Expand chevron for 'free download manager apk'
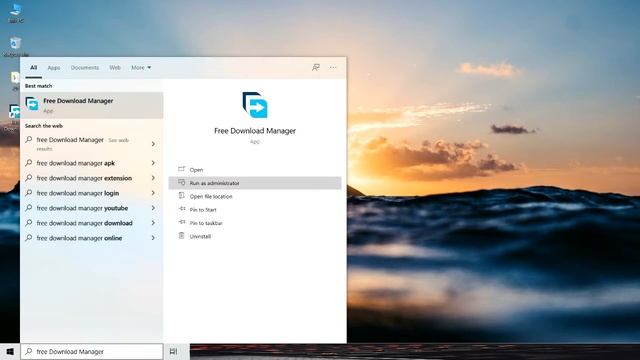The height and width of the screenshot is (360, 640). point(153,163)
